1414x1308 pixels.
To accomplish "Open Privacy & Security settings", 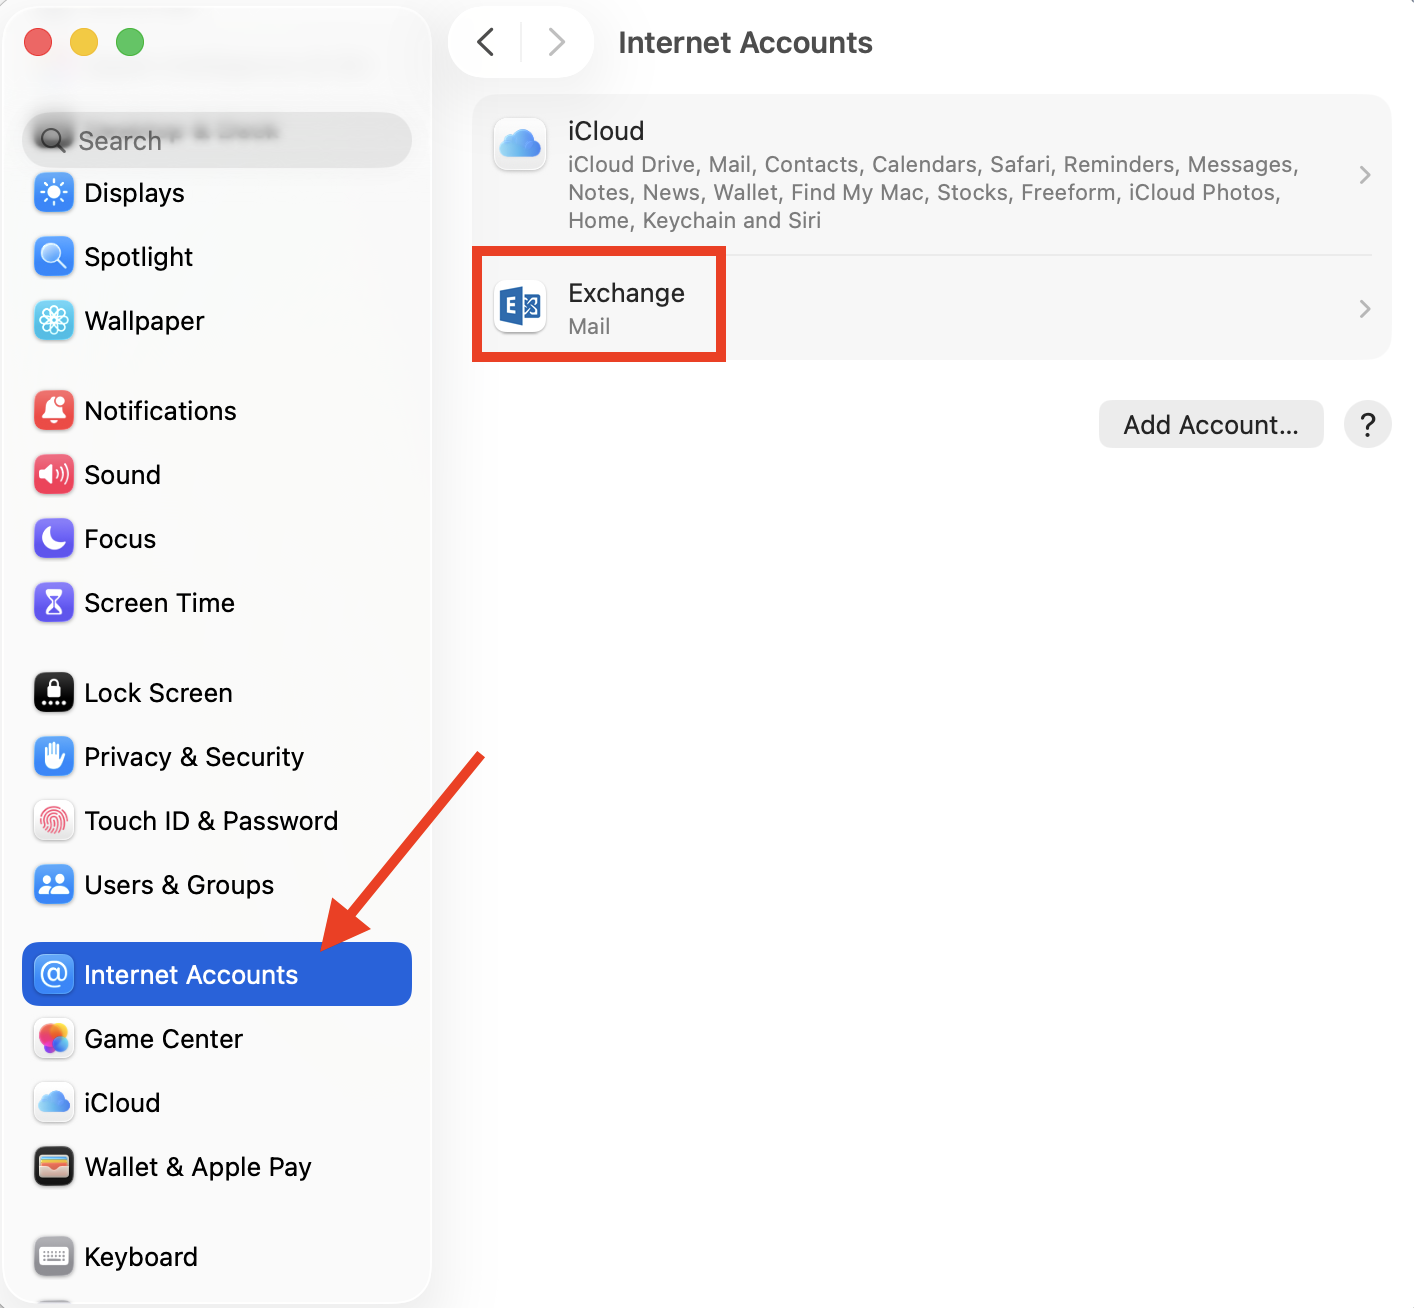I will tap(194, 757).
